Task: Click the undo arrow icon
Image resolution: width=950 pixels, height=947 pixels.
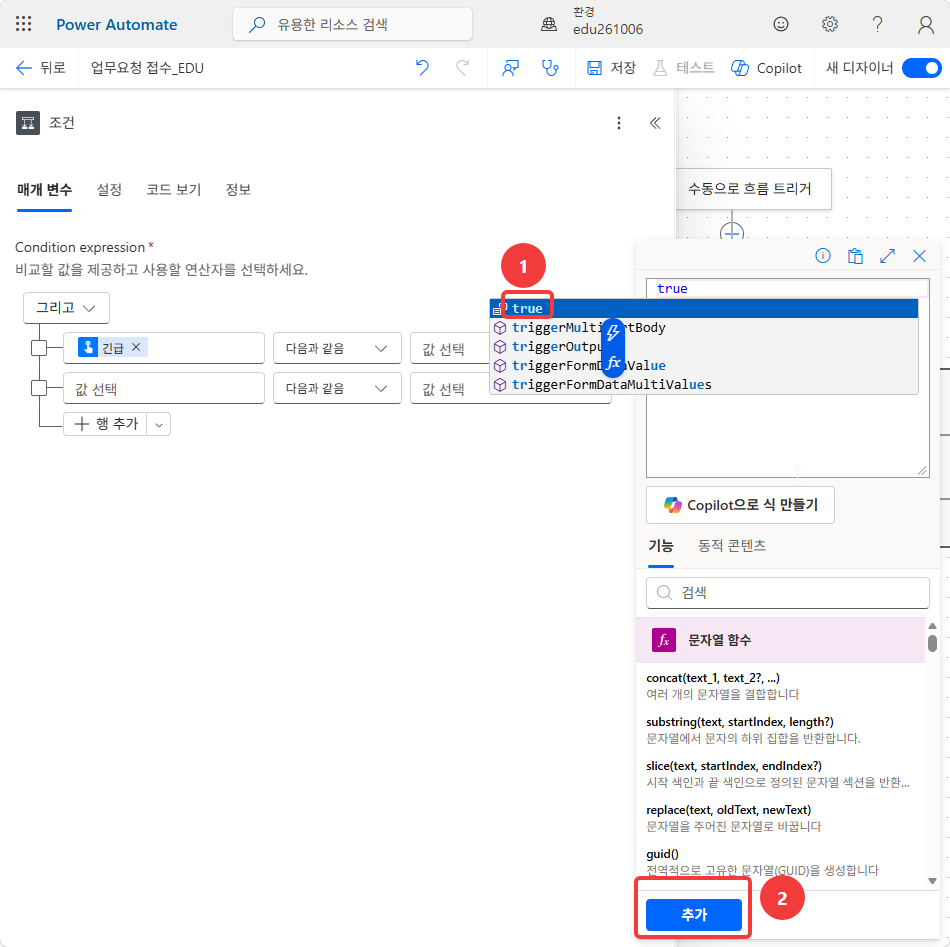Action: click(422, 68)
